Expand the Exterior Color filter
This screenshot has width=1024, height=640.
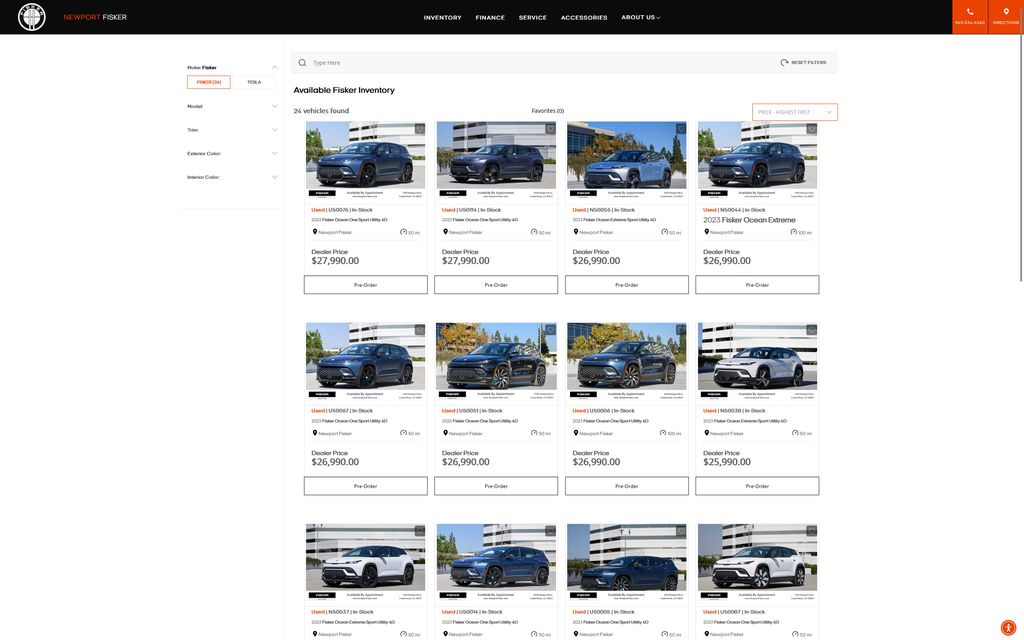(275, 153)
